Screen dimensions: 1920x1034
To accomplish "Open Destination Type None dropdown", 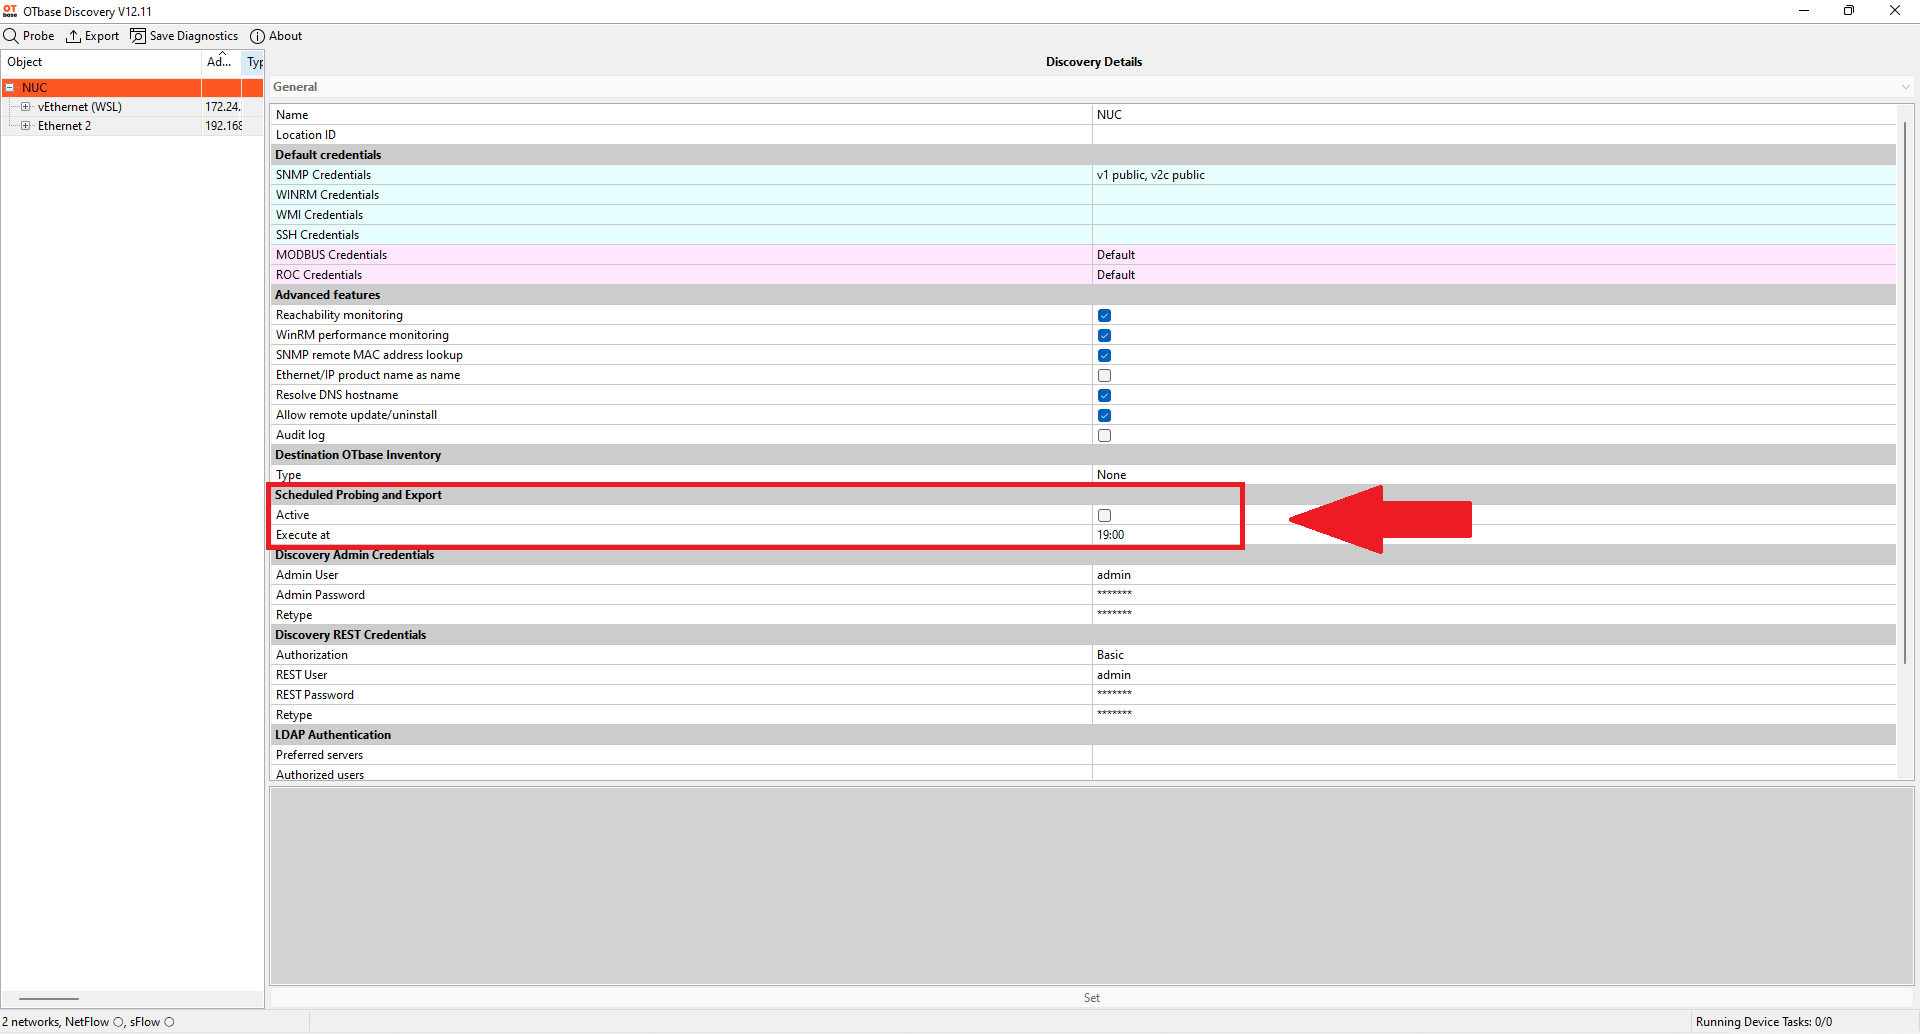I will coord(1494,475).
